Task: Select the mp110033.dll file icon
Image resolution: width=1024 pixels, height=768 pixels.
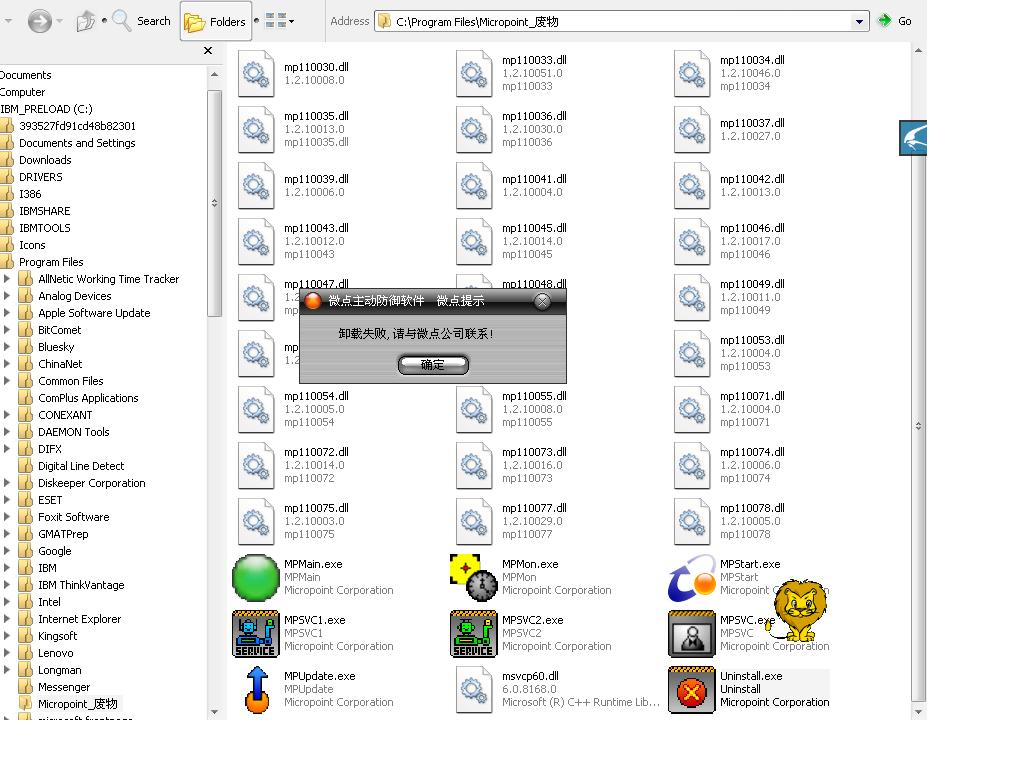Action: [474, 74]
